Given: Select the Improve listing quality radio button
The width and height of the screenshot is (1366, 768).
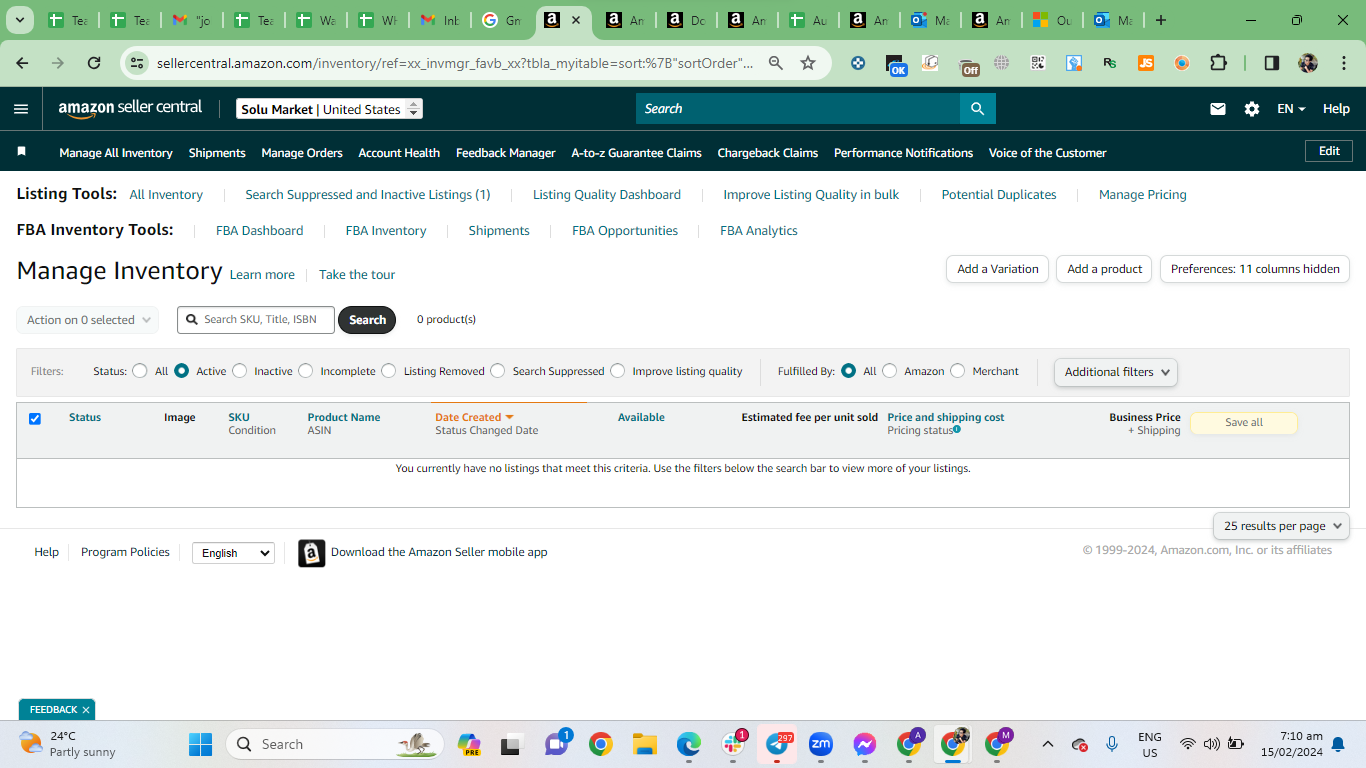Looking at the screenshot, I should pyautogui.click(x=618, y=371).
